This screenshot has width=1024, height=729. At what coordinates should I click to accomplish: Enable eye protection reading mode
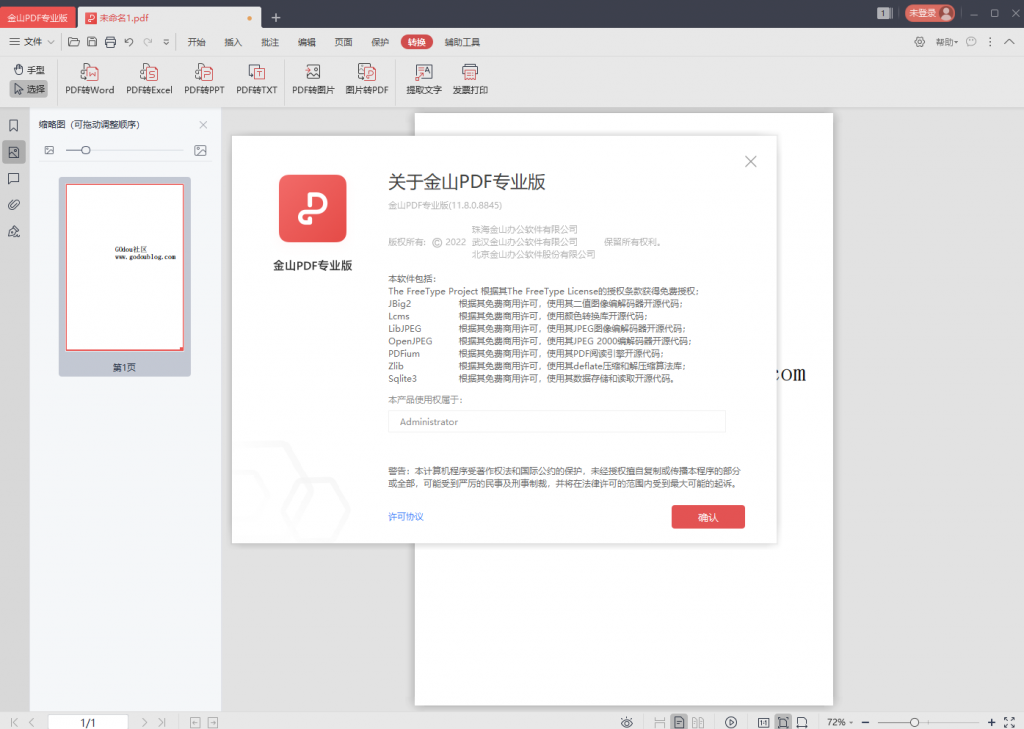tap(627, 721)
